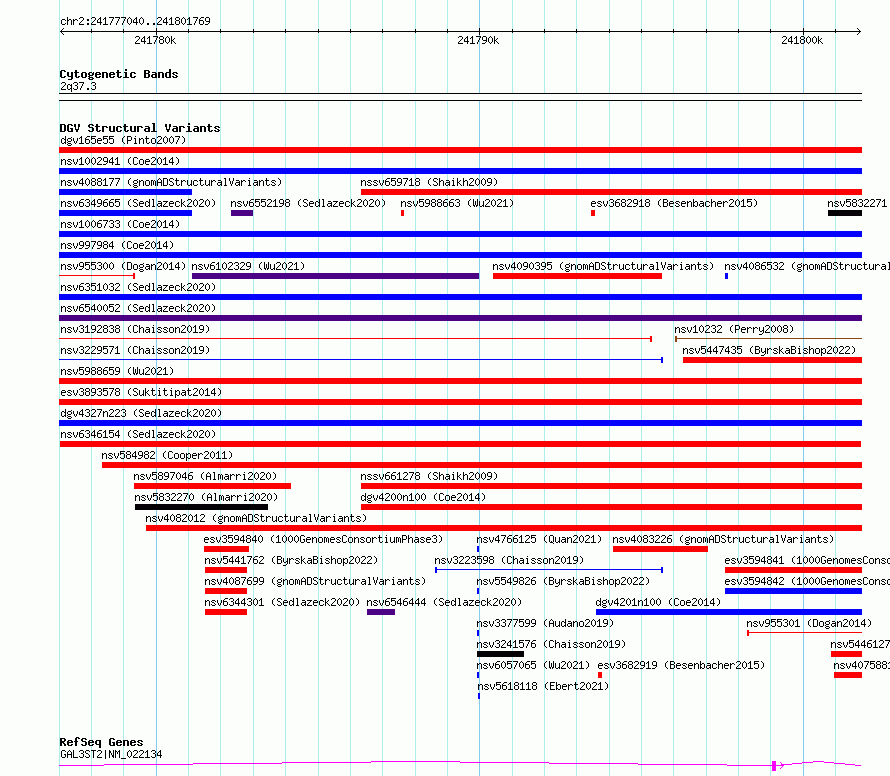890x776 pixels.
Task: Open the nsv3229571 (Chaisson2019) label
Action: pos(135,350)
